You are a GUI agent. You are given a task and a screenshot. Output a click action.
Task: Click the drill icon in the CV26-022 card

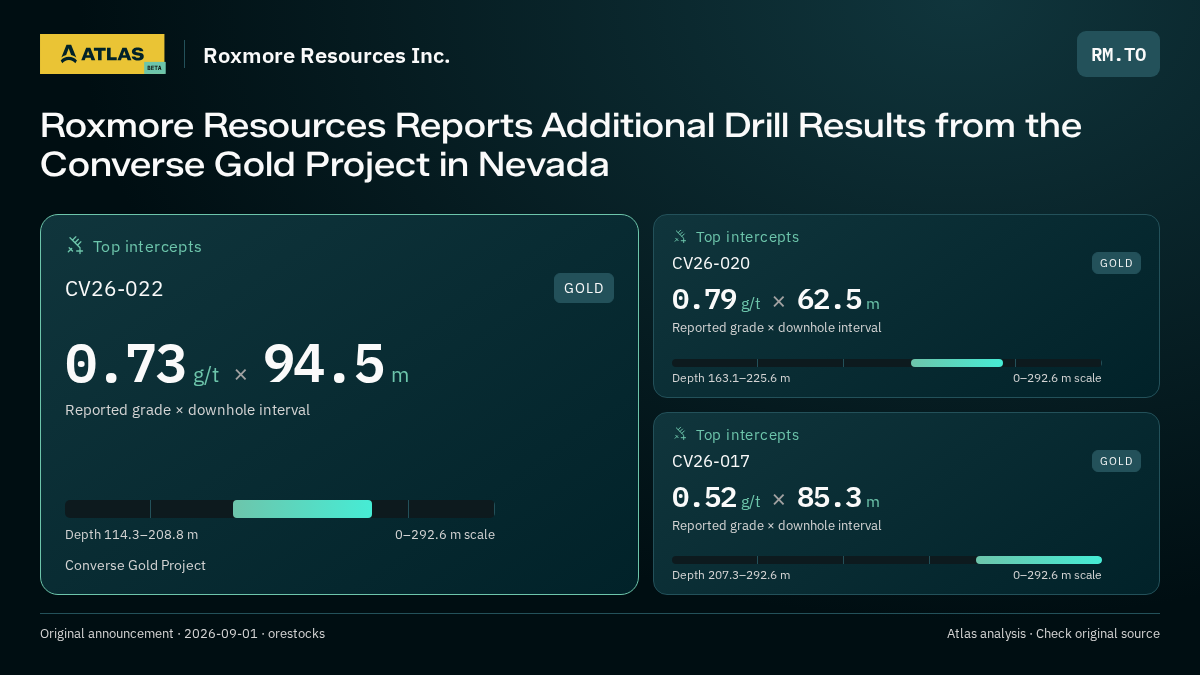(75, 245)
